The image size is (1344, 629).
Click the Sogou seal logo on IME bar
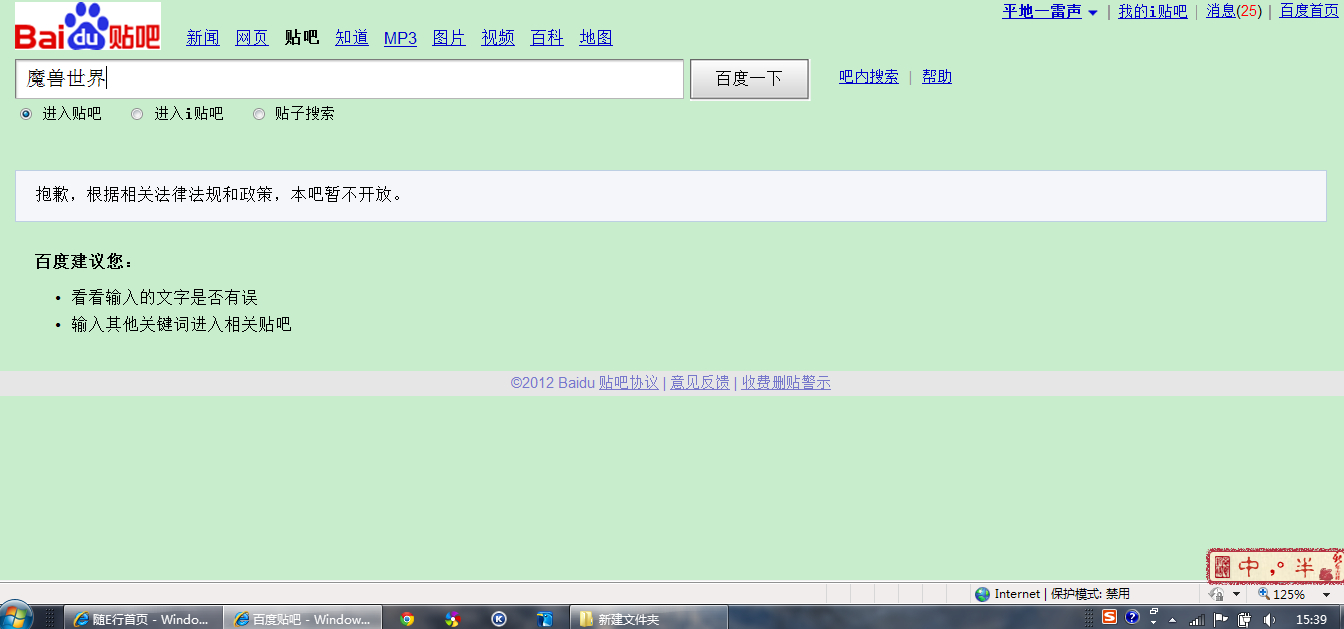(x=1222, y=567)
